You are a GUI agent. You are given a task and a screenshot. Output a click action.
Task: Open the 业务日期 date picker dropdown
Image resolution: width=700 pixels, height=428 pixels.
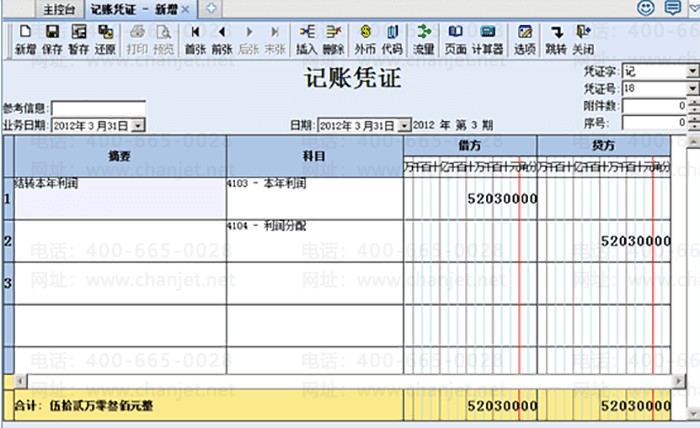(138, 126)
